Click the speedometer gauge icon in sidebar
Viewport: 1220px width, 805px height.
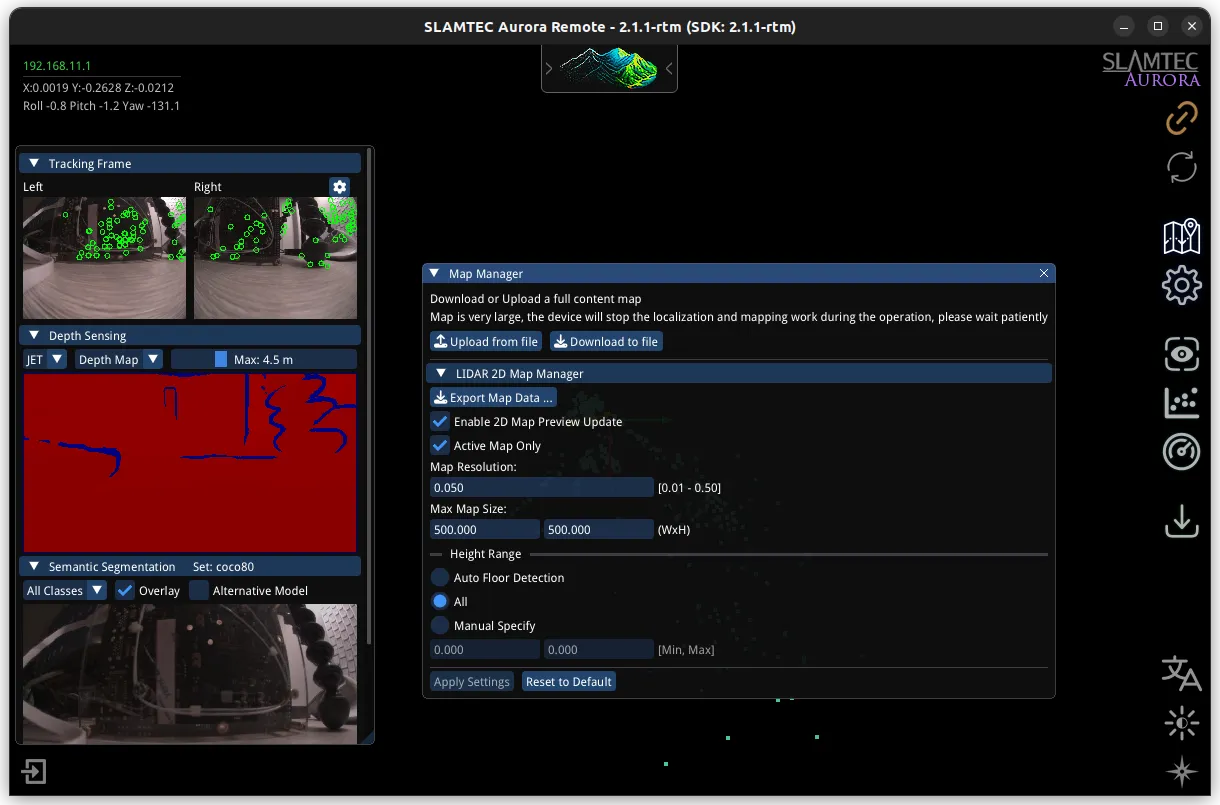pyautogui.click(x=1182, y=451)
